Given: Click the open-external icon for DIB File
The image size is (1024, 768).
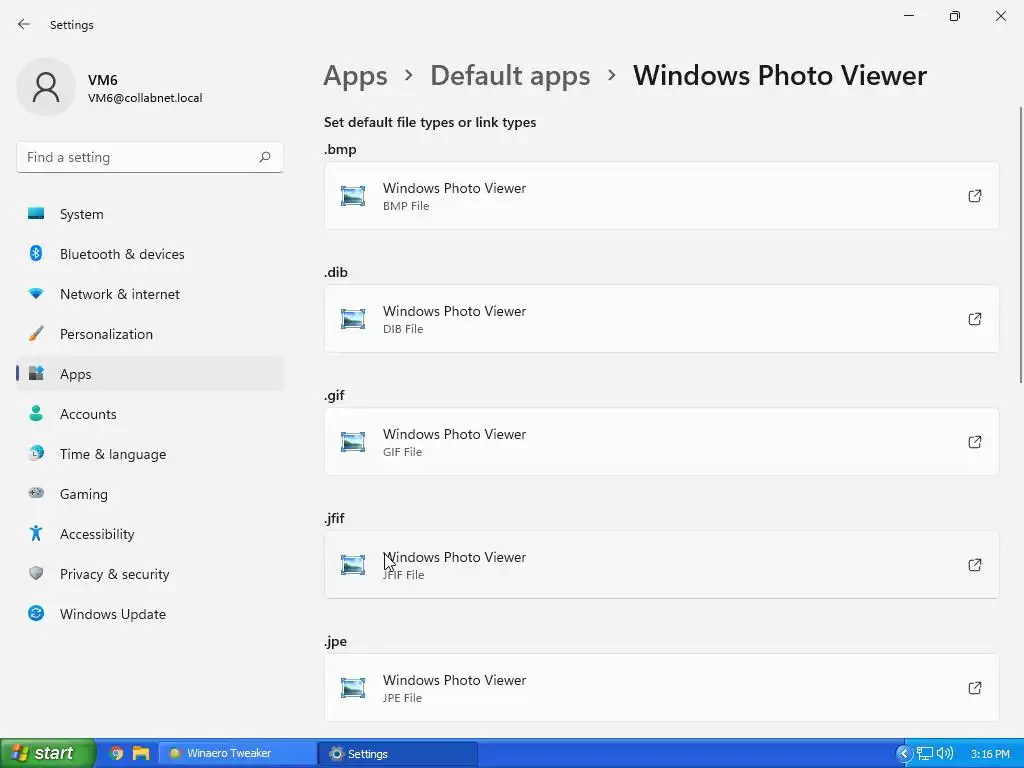Looking at the screenshot, I should tap(974, 319).
